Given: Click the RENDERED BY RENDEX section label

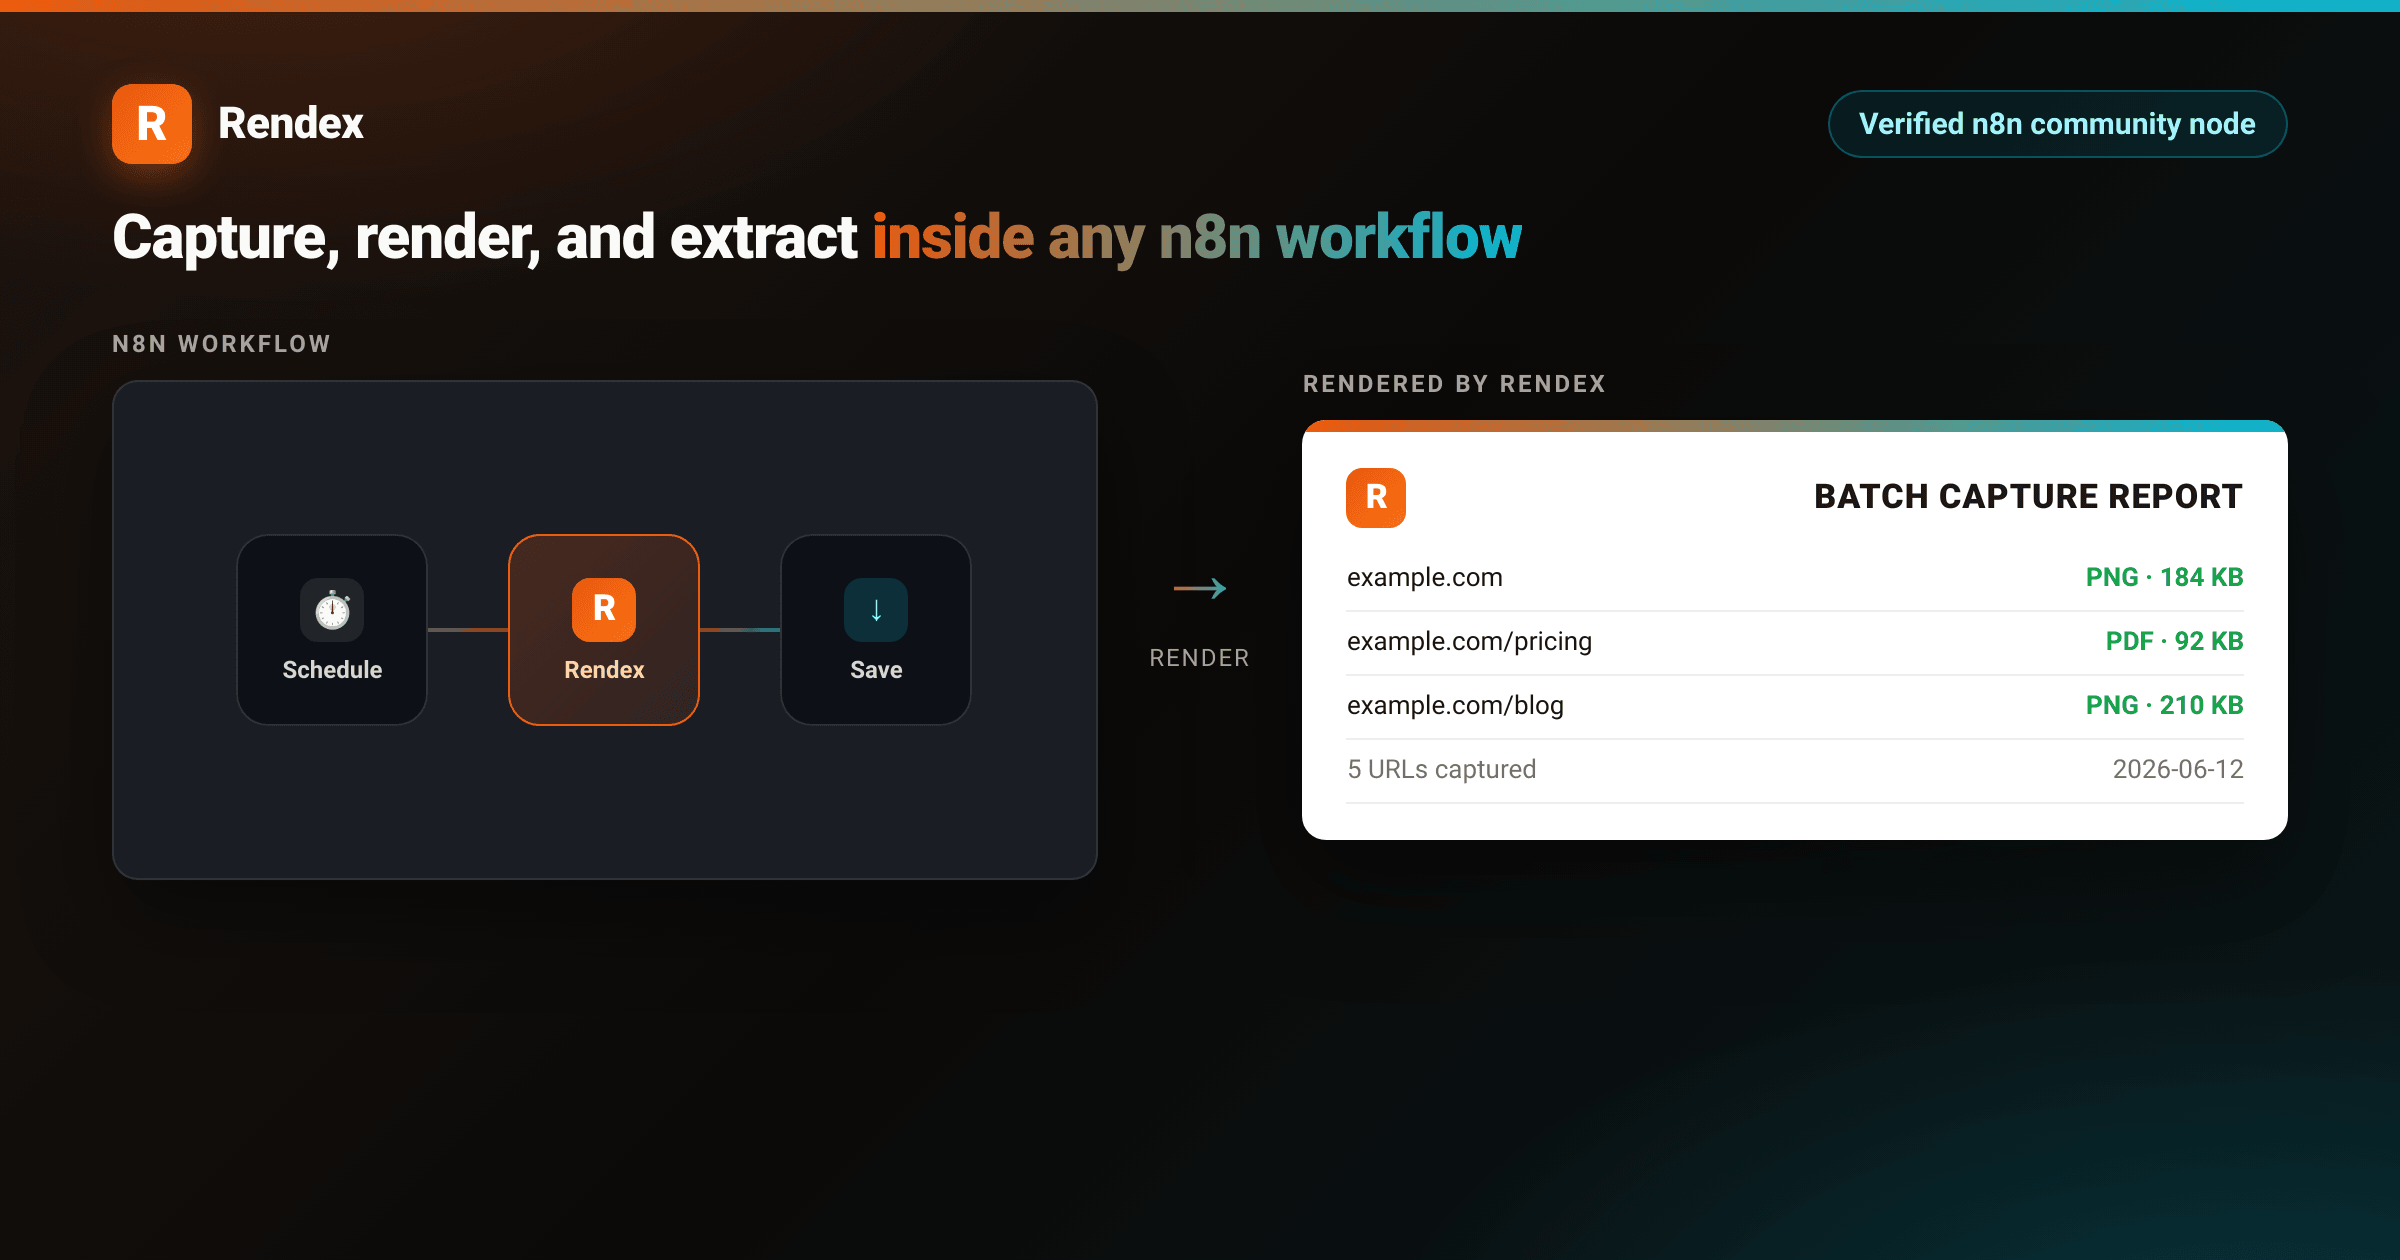Looking at the screenshot, I should coord(1454,384).
